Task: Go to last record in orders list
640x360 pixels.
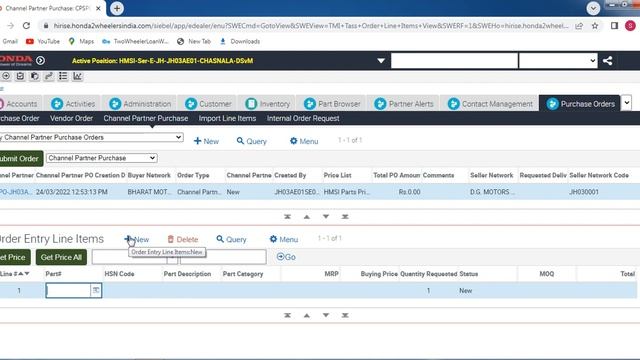Action: 345,217
